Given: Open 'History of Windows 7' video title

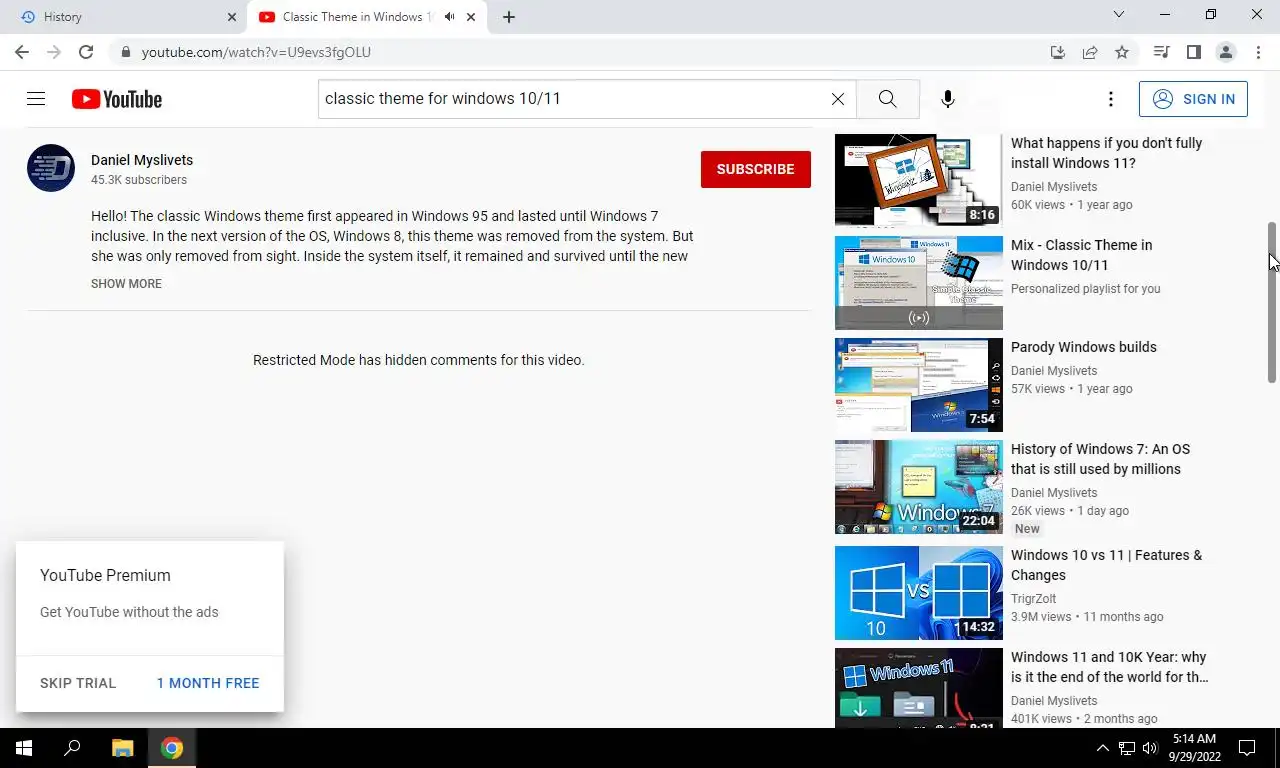Looking at the screenshot, I should click(x=1101, y=459).
